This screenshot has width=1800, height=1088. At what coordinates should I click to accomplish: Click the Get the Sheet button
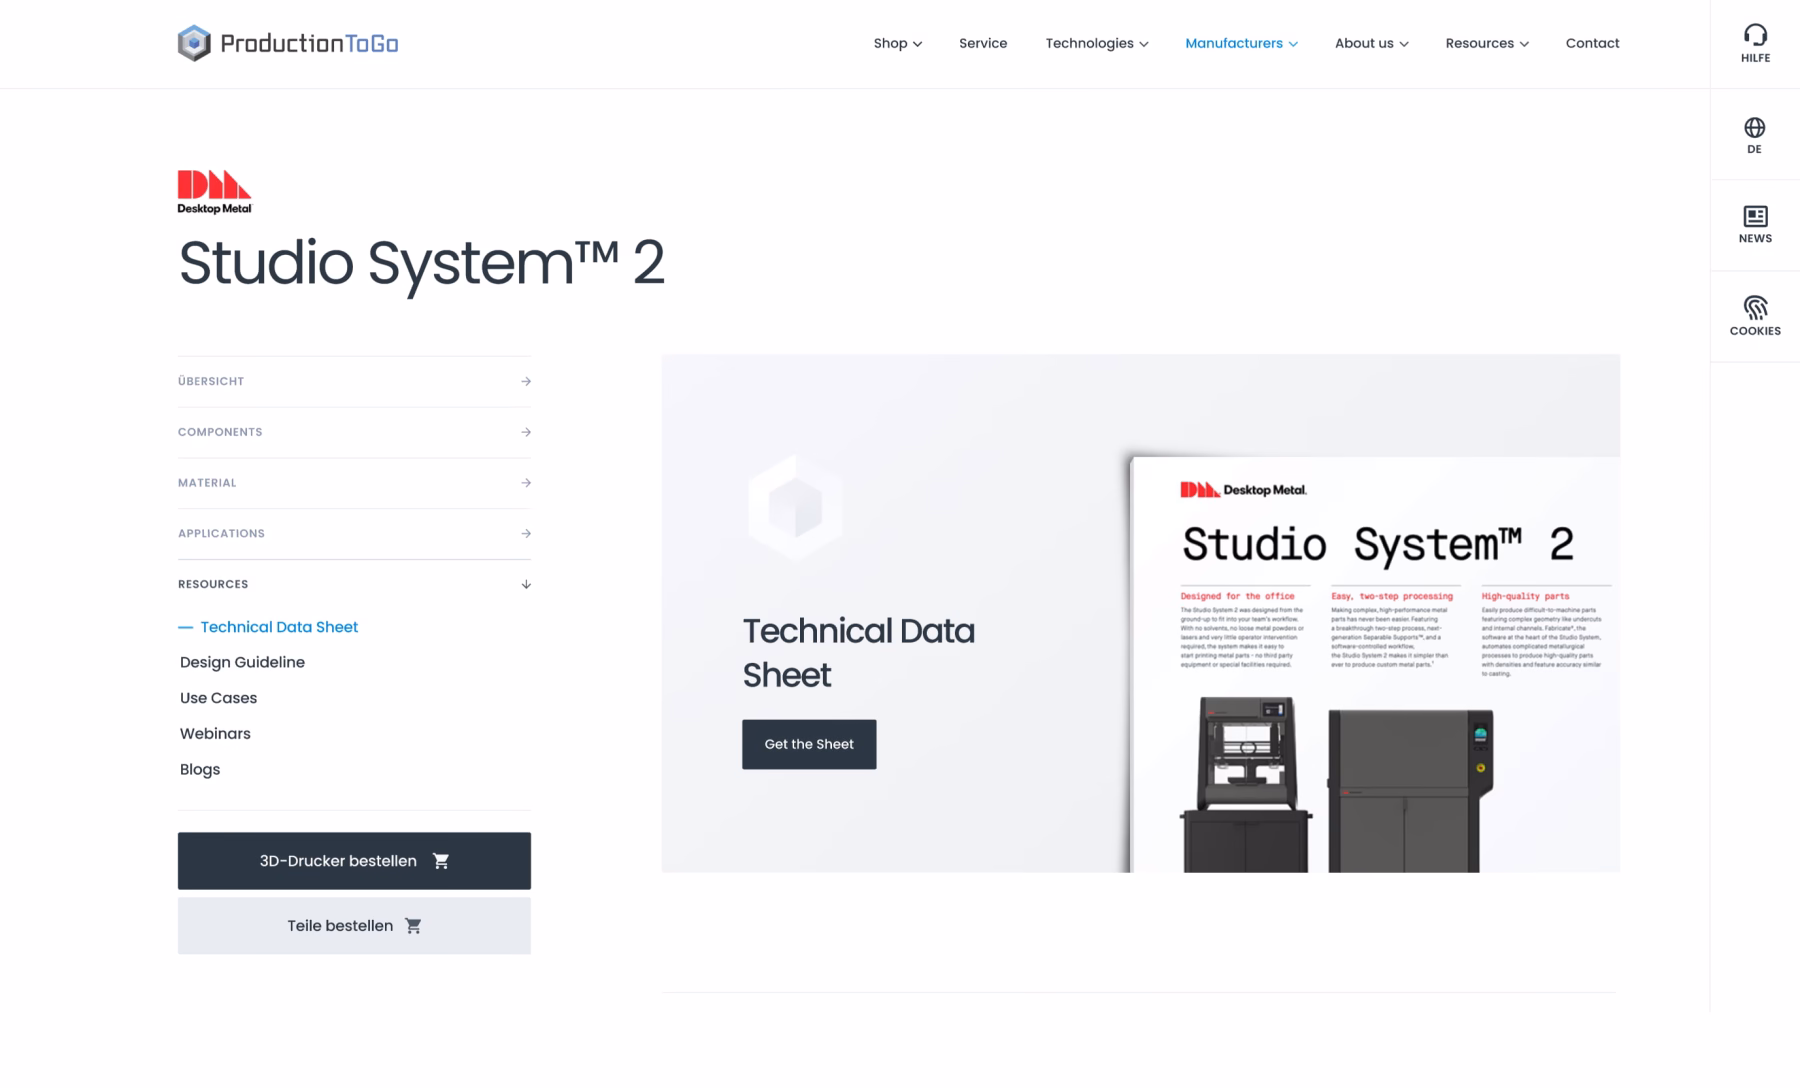click(x=809, y=744)
